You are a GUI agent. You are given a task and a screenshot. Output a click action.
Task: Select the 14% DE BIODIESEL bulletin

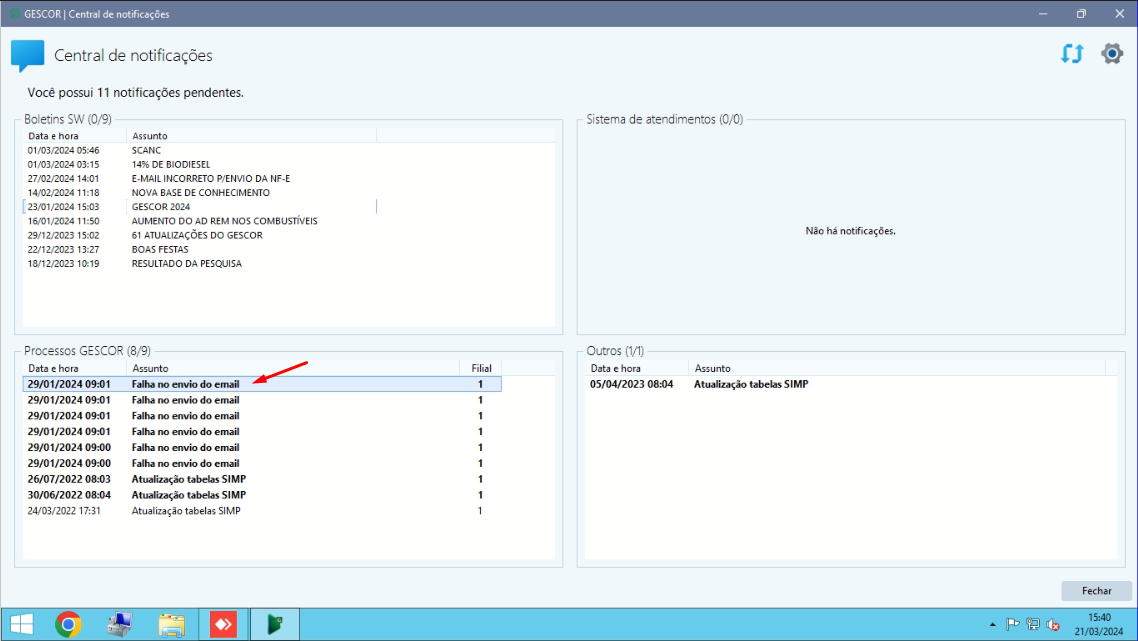pos(200,164)
